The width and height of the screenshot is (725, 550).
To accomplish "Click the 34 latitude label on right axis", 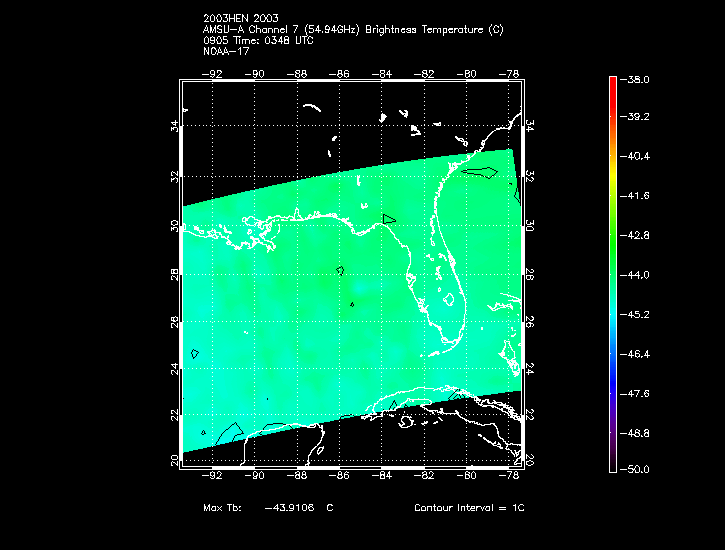I will pyautogui.click(x=530, y=125).
